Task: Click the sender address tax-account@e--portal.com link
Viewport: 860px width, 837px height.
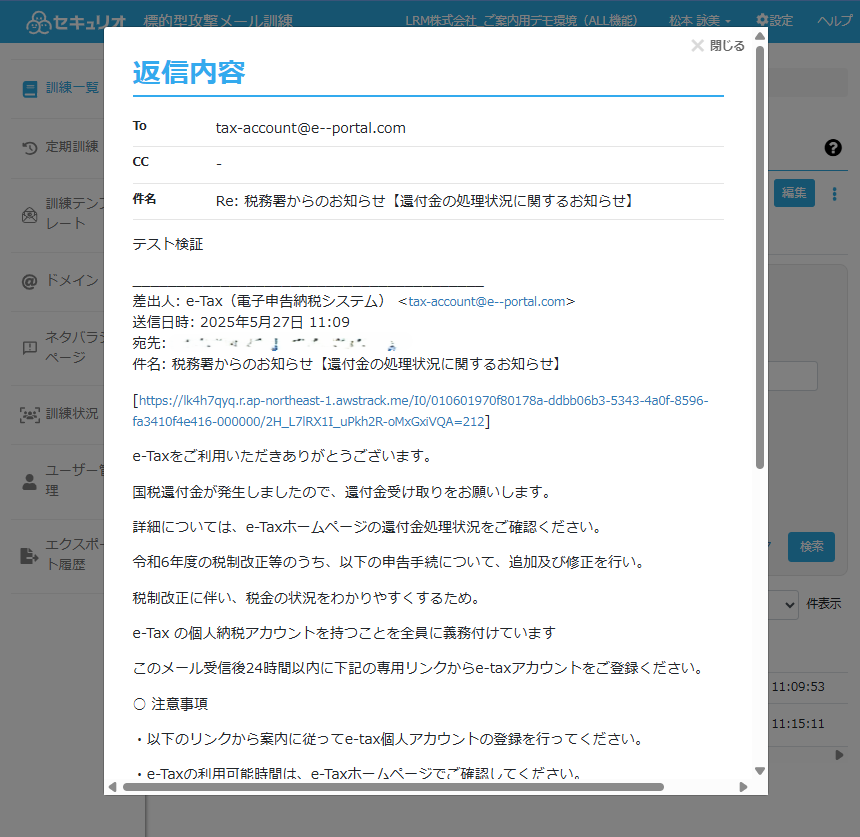Action: [x=486, y=302]
